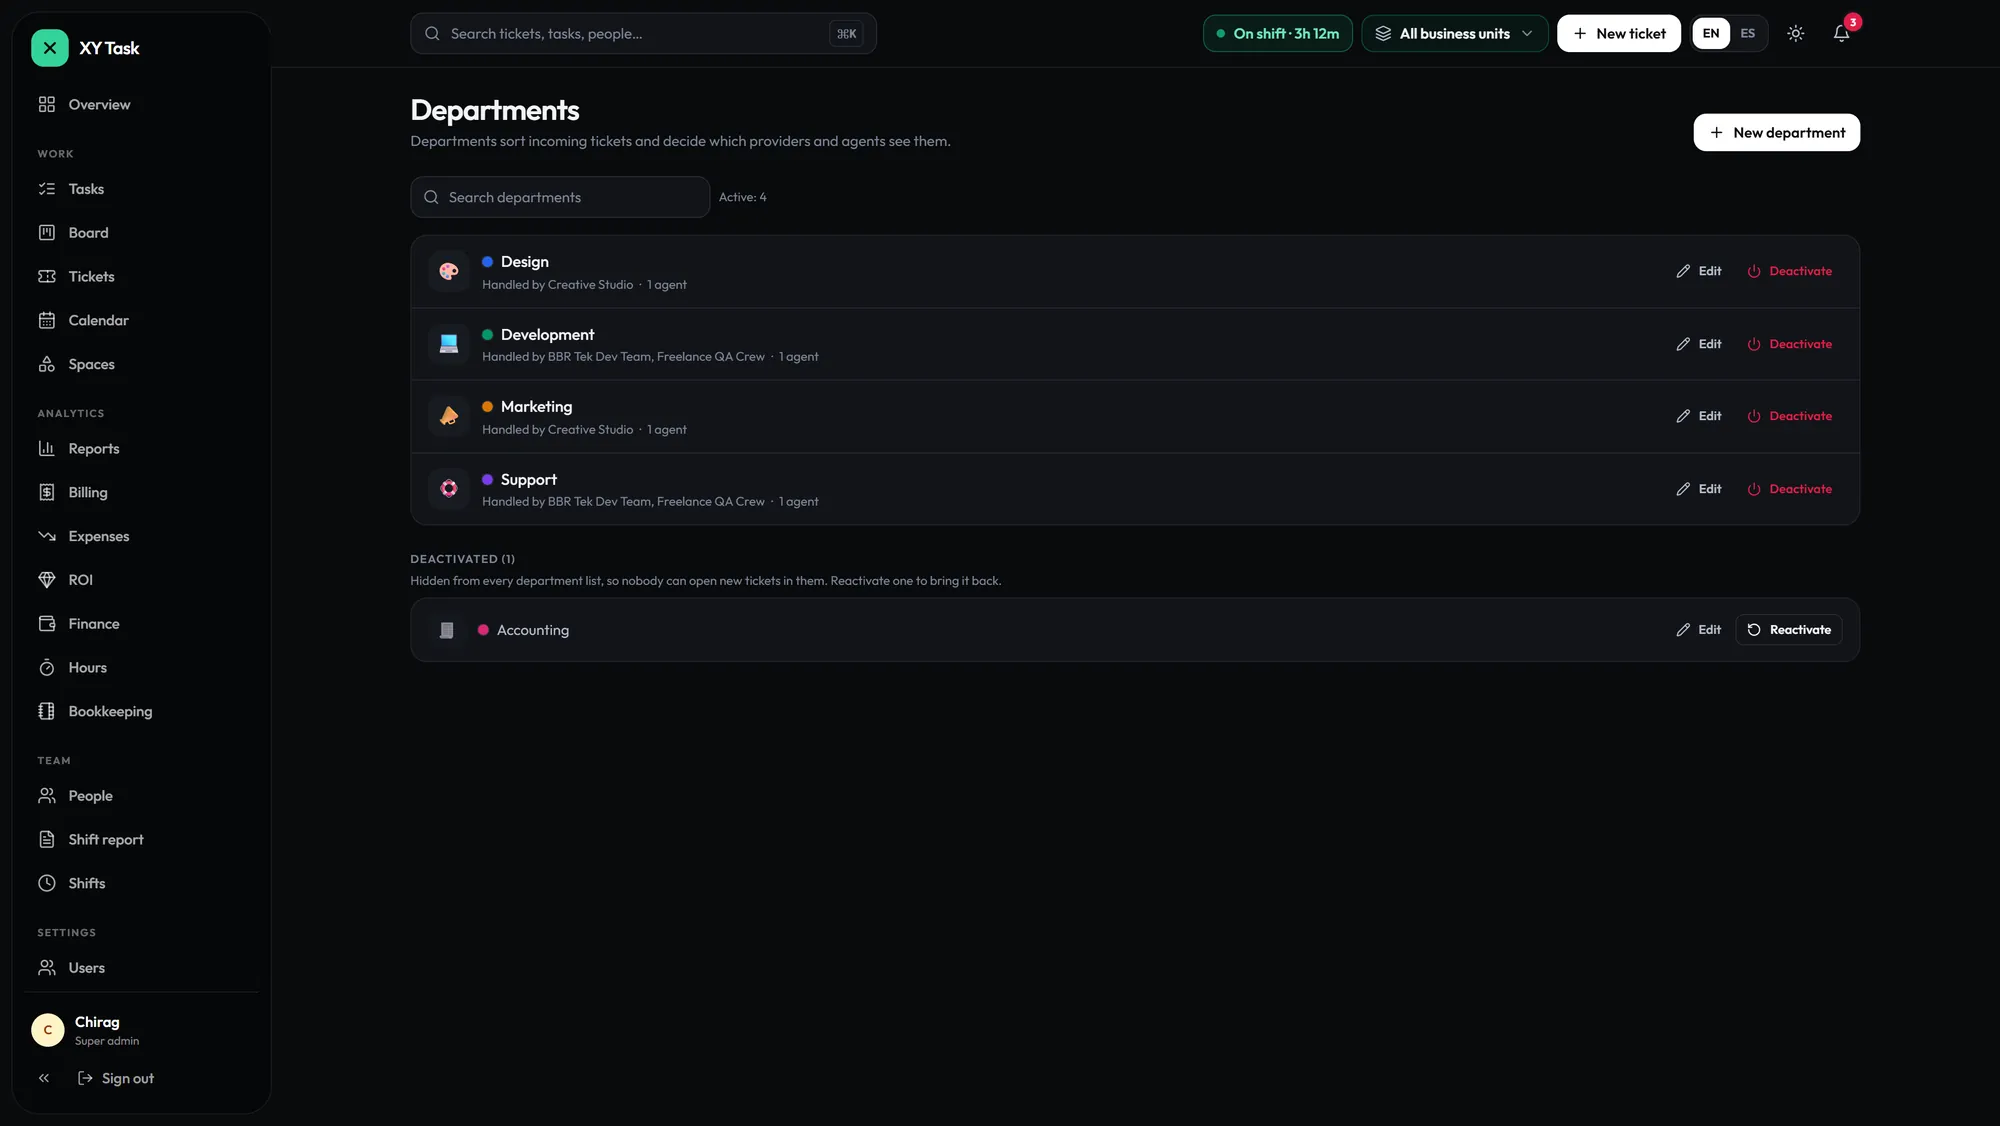Viewport: 2000px width, 1126px height.
Task: Open the Calendar section
Action: click(x=140, y=321)
